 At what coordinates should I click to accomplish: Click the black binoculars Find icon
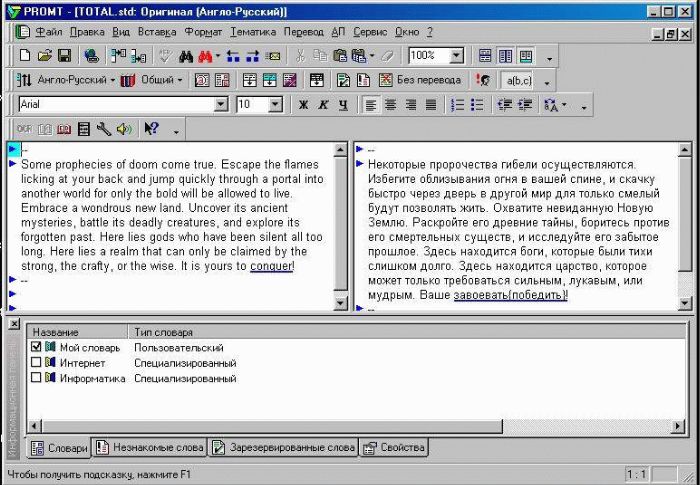186,56
